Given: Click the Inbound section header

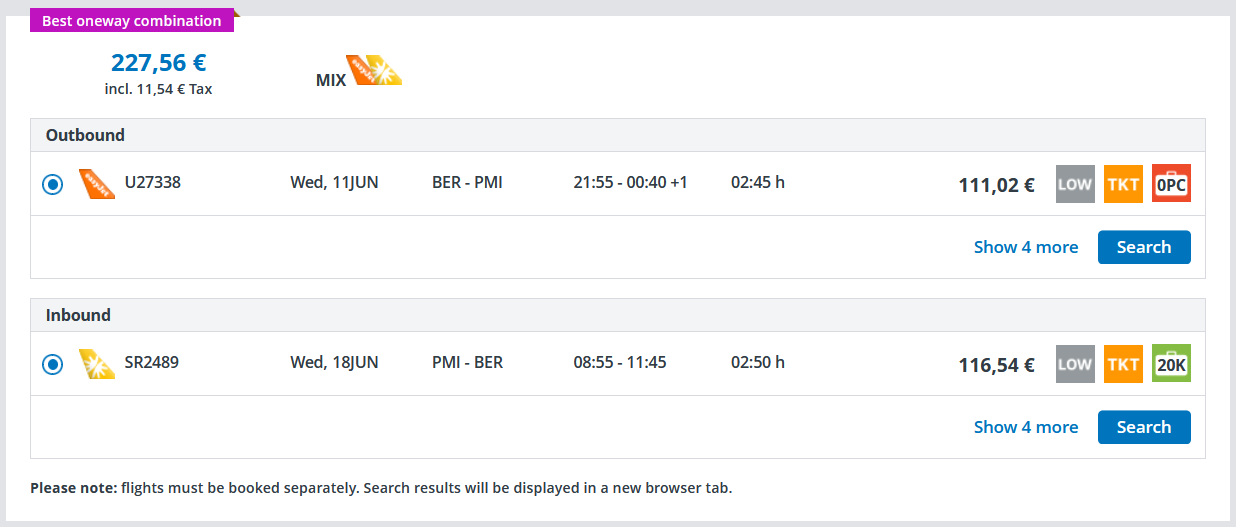Looking at the screenshot, I should tap(78, 315).
